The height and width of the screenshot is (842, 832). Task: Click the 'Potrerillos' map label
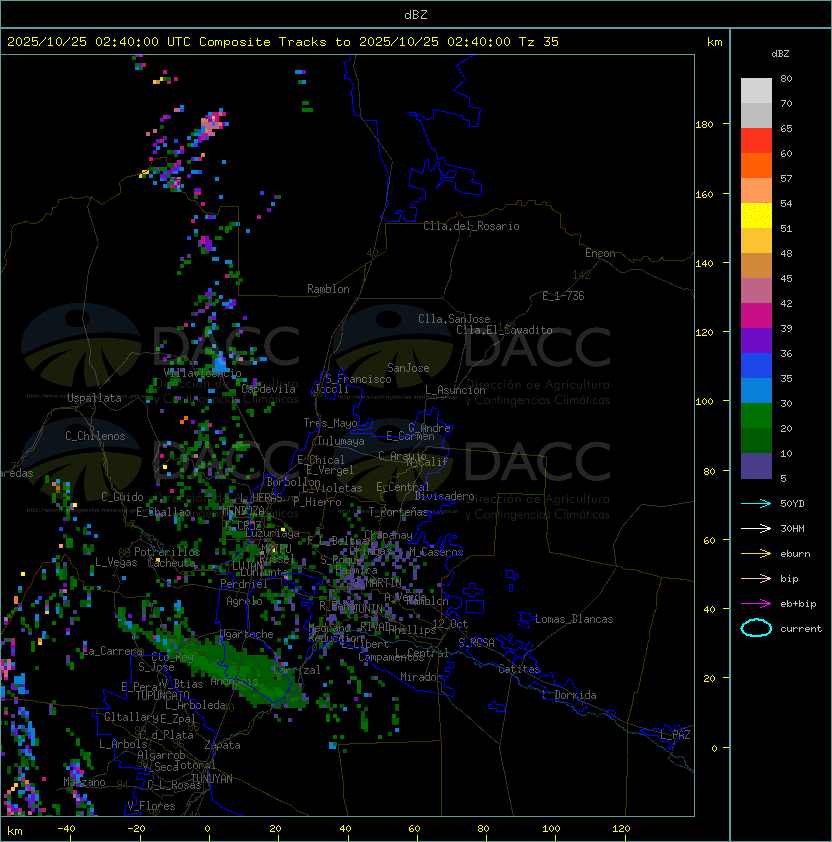[167, 552]
